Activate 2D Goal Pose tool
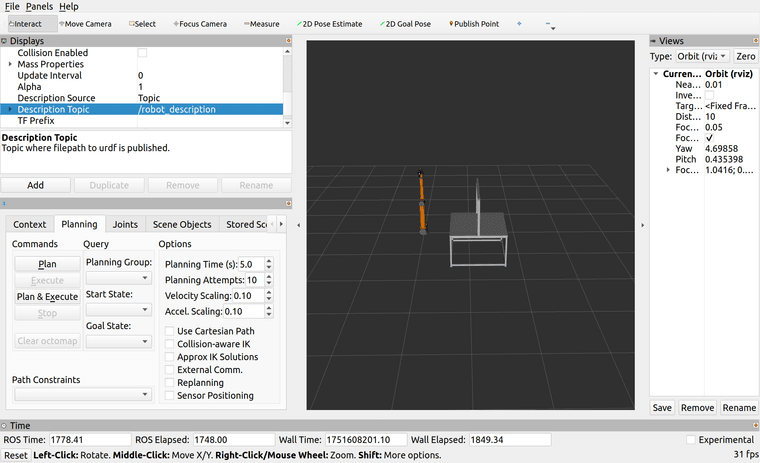This screenshot has height=463, width=760. pyautogui.click(x=406, y=24)
